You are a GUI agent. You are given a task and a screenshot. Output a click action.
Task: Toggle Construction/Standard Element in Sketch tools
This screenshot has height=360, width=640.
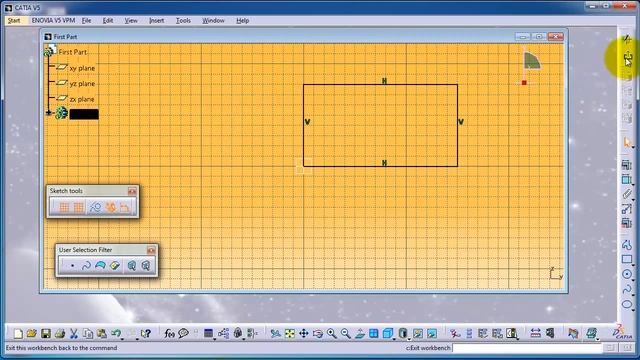[x=96, y=207]
